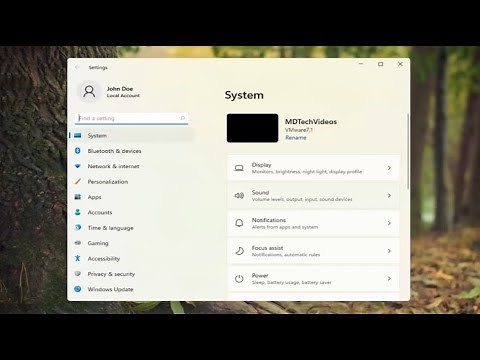Click the Windows Update icon

tap(78, 289)
